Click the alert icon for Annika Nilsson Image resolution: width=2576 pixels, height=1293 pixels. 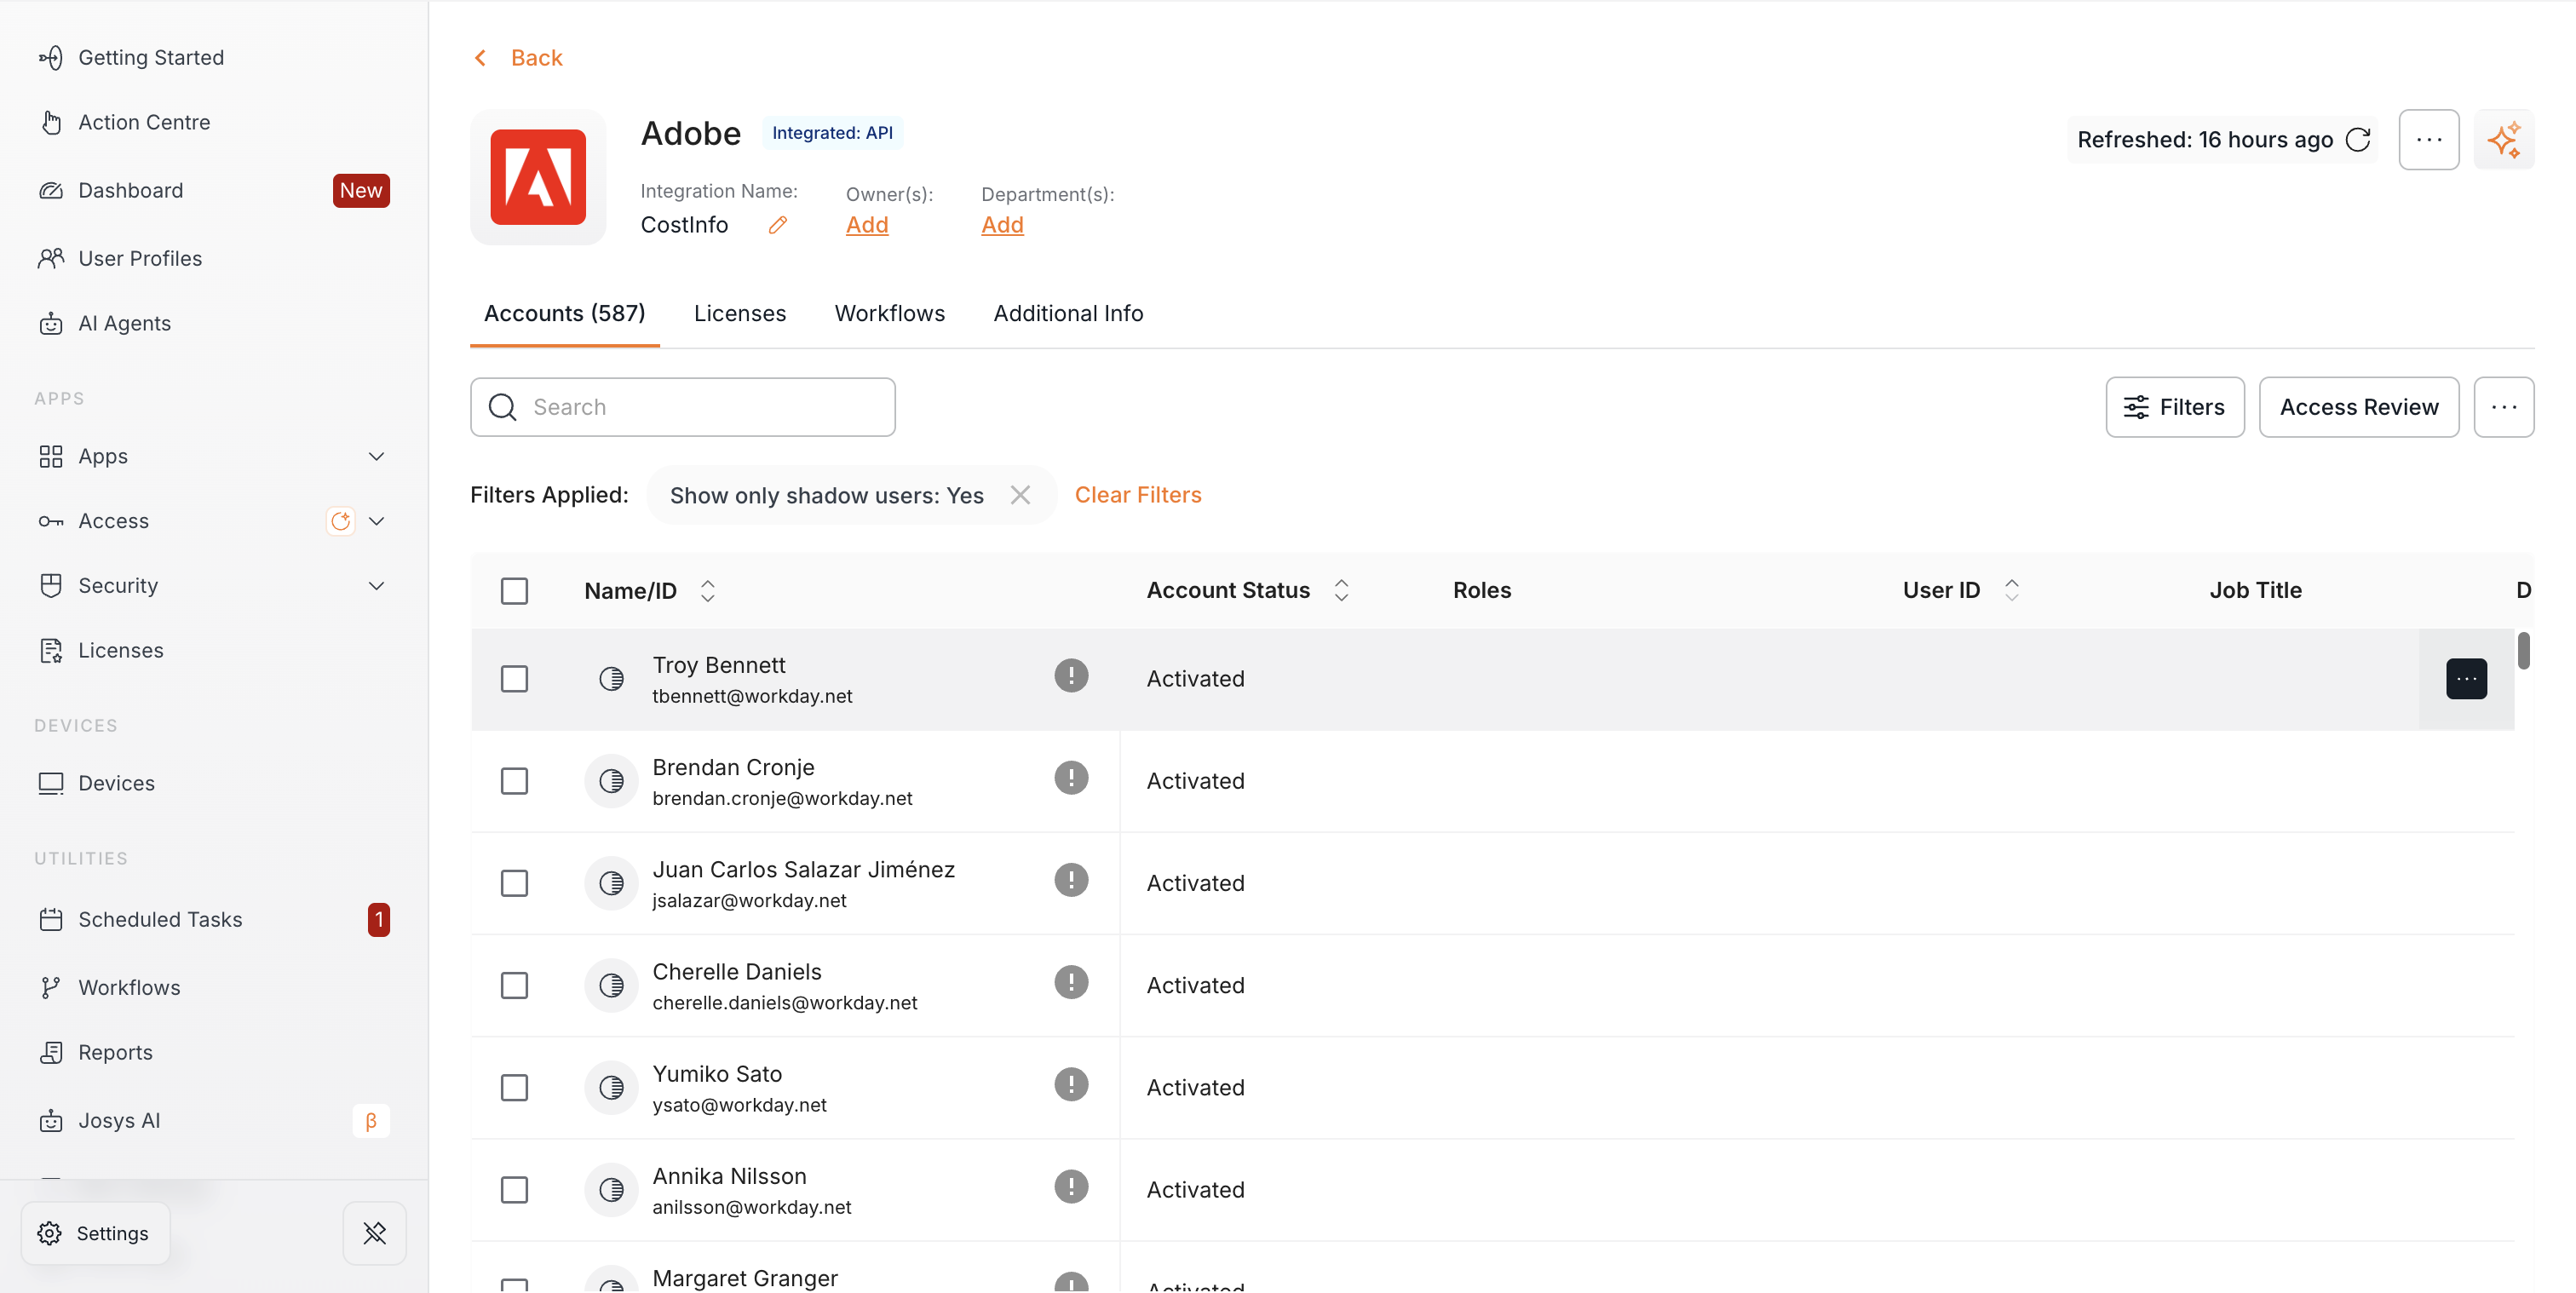click(1070, 1186)
